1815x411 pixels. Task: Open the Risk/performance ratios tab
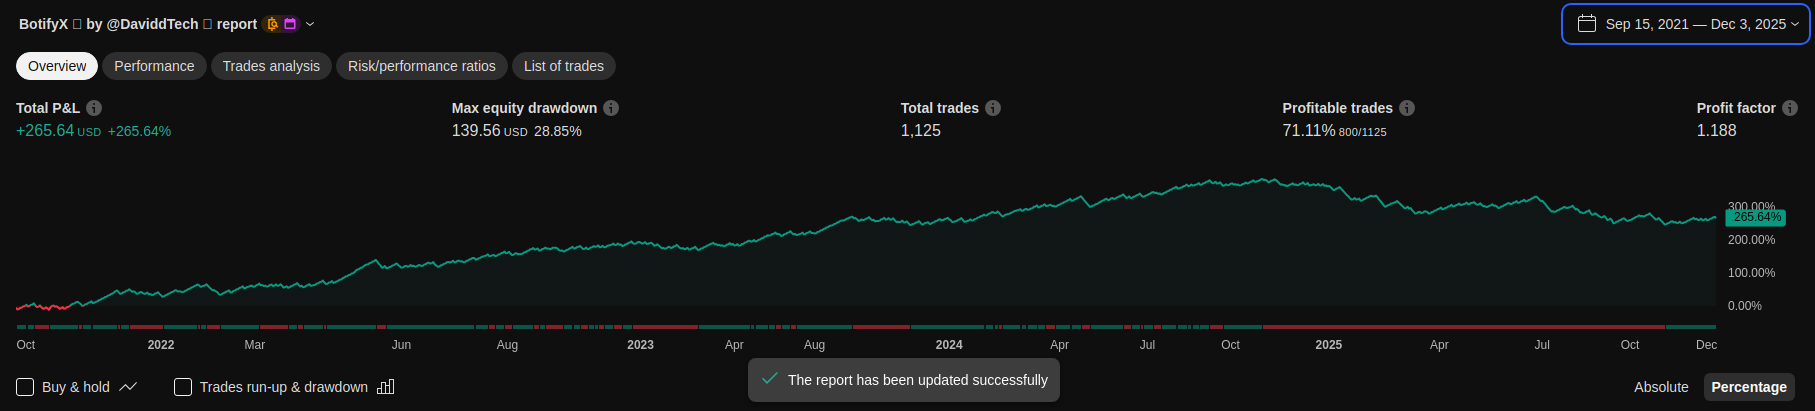coord(422,66)
